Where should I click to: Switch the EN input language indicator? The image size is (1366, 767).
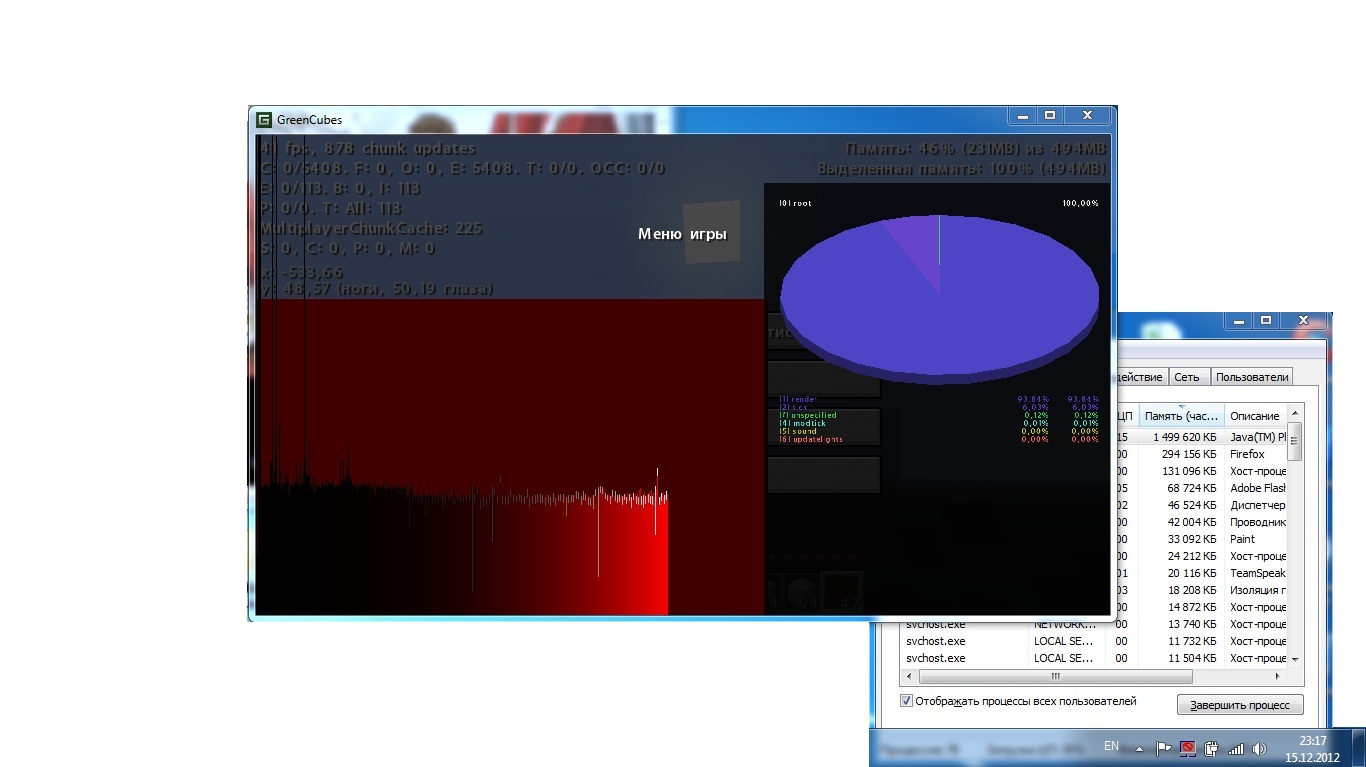[1111, 746]
